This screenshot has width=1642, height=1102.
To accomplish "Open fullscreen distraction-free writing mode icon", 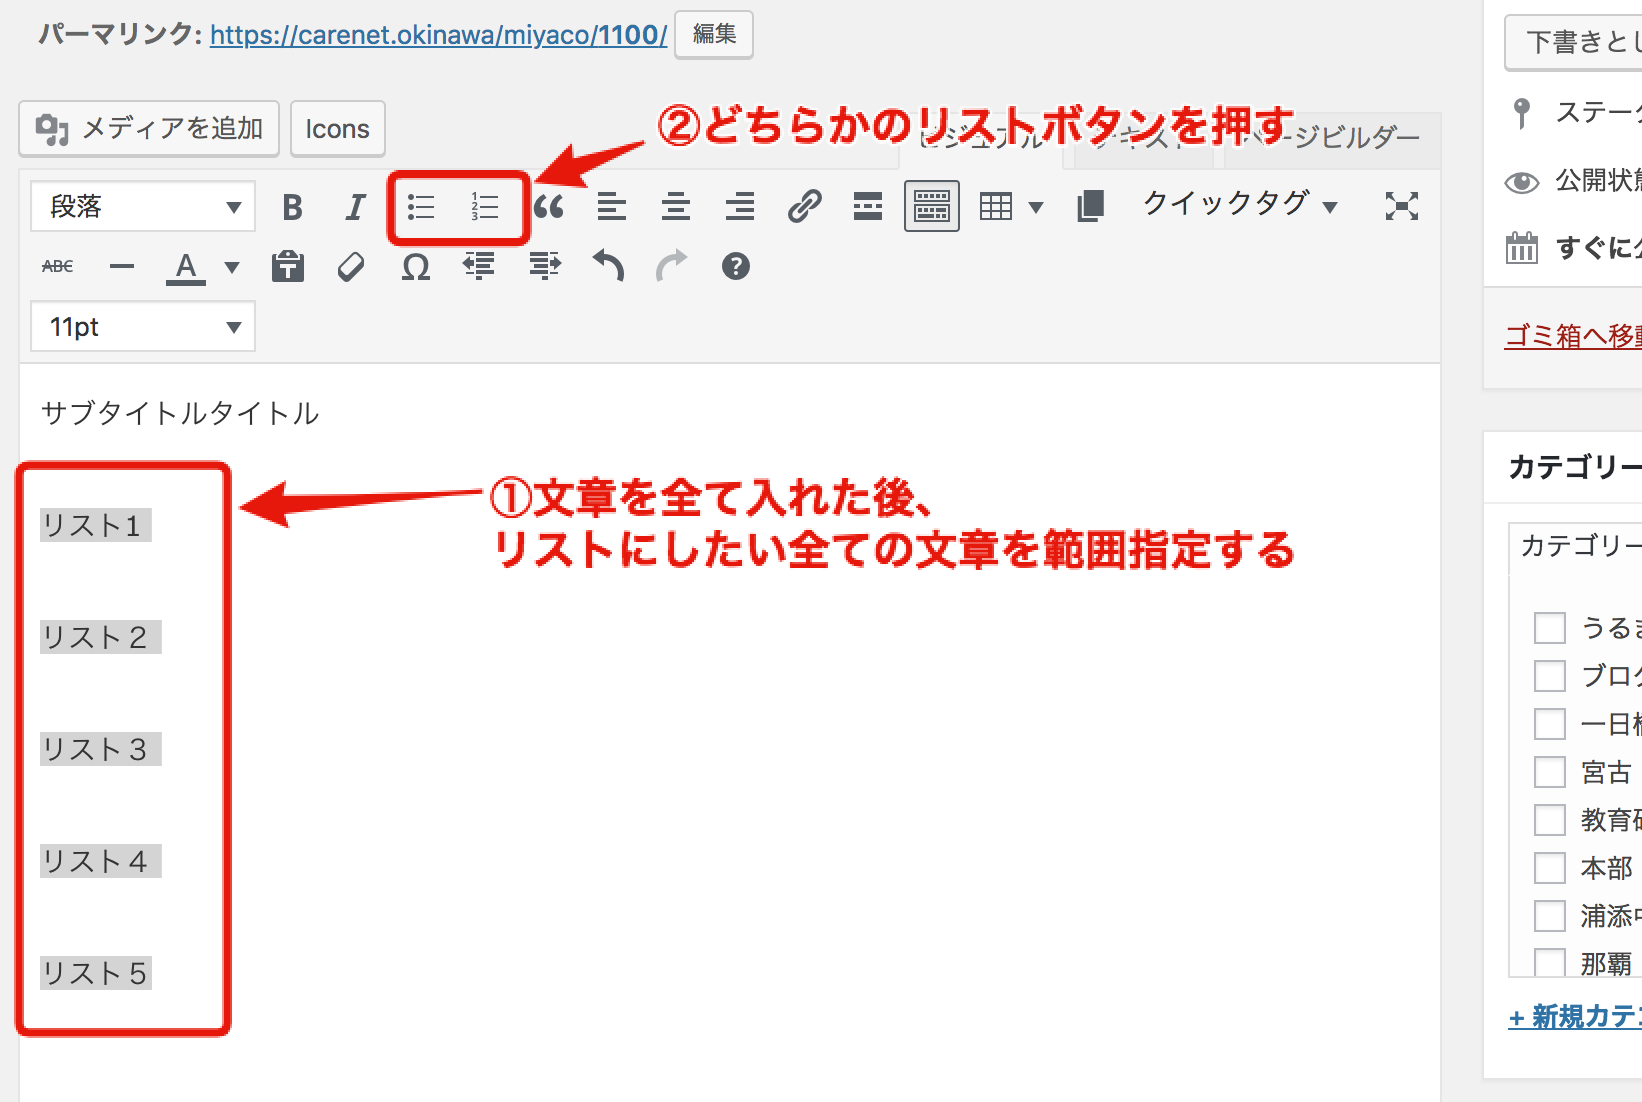I will pyautogui.click(x=1401, y=207).
